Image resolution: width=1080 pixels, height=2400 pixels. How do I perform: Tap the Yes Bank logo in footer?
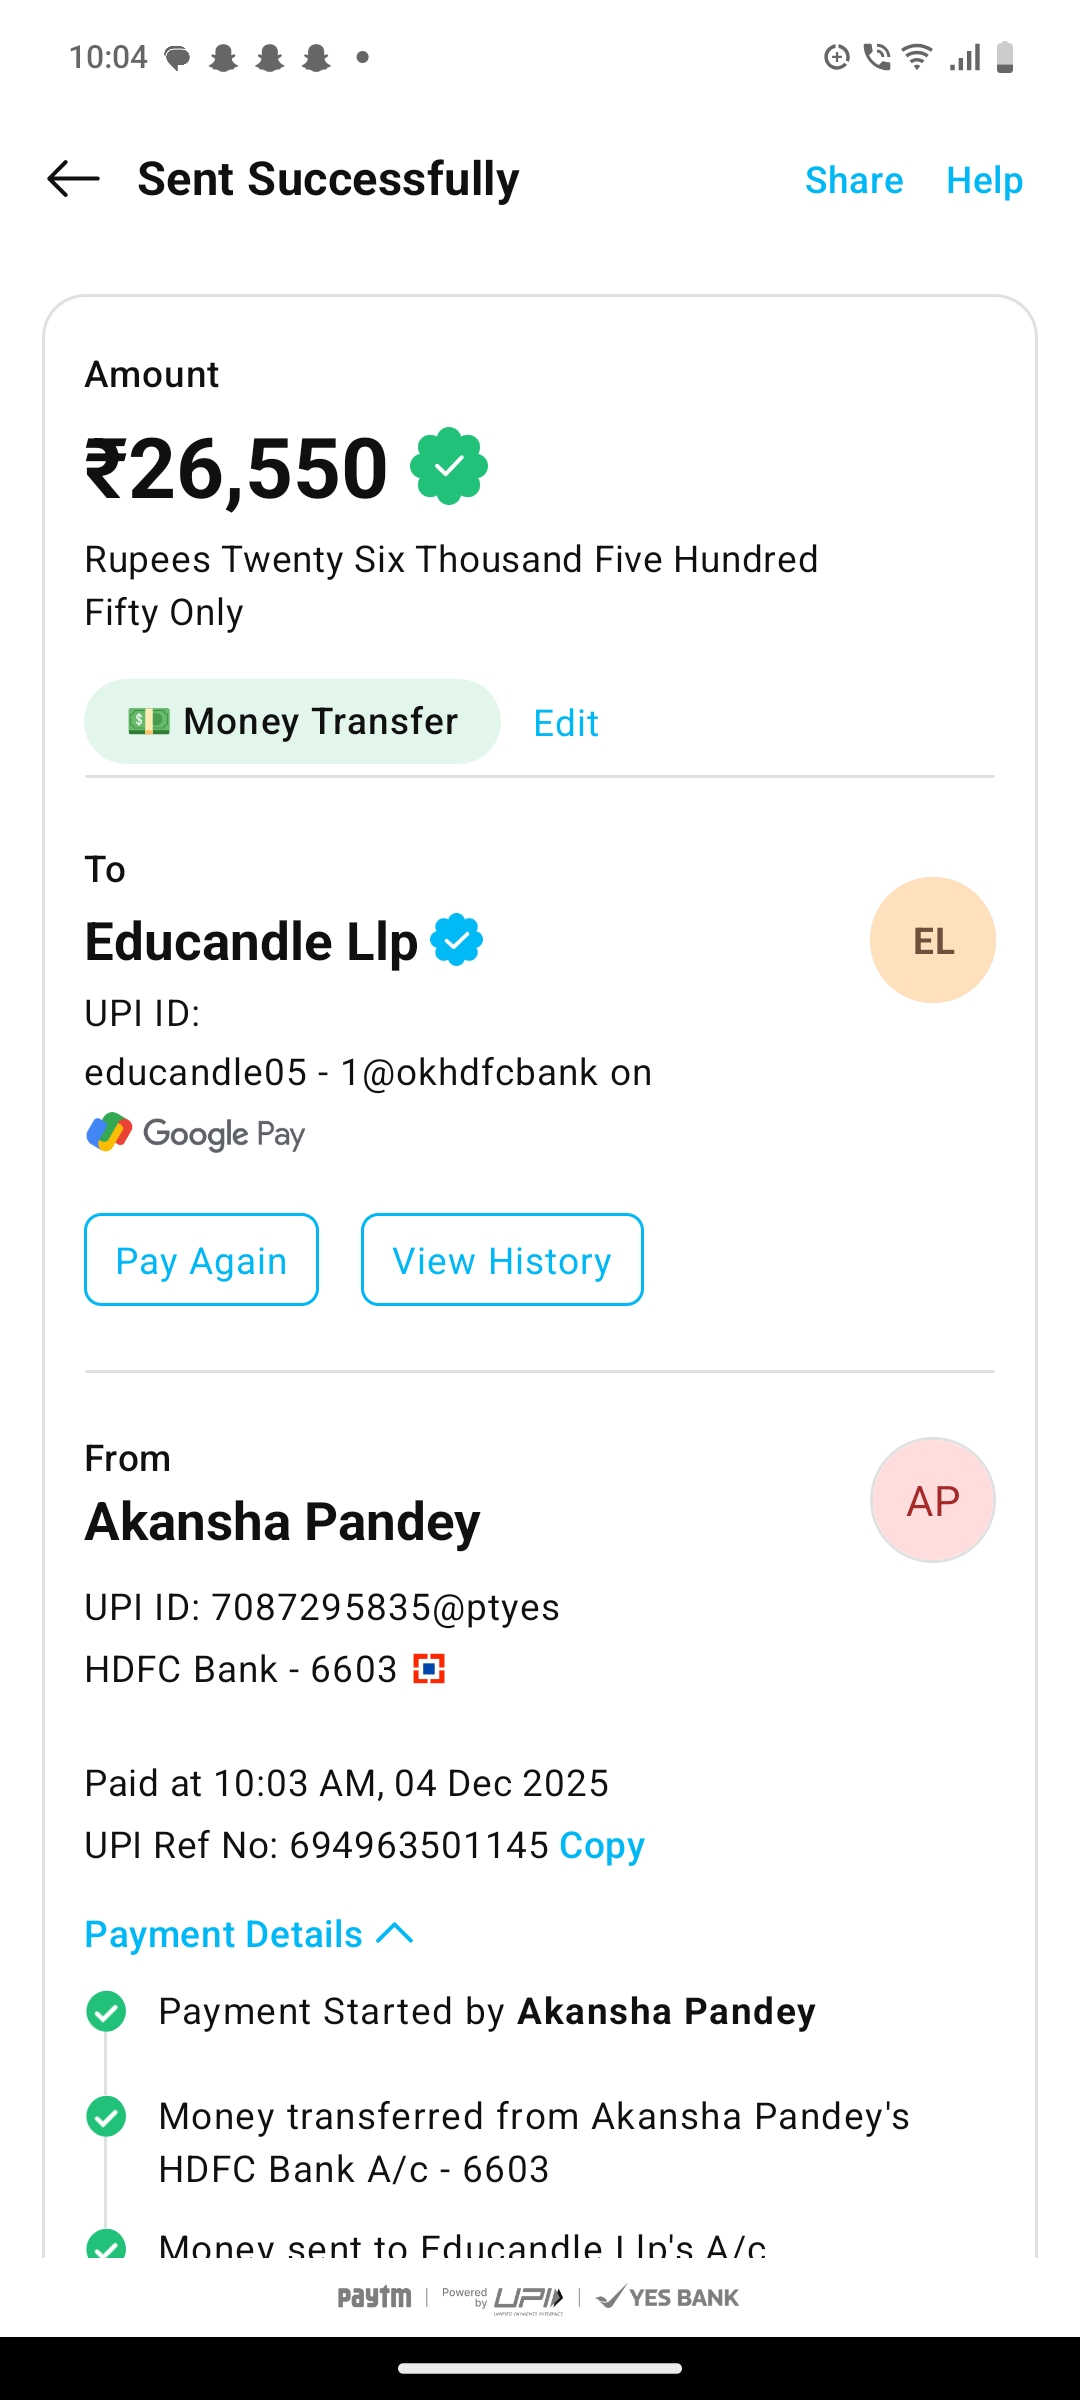(x=668, y=2297)
